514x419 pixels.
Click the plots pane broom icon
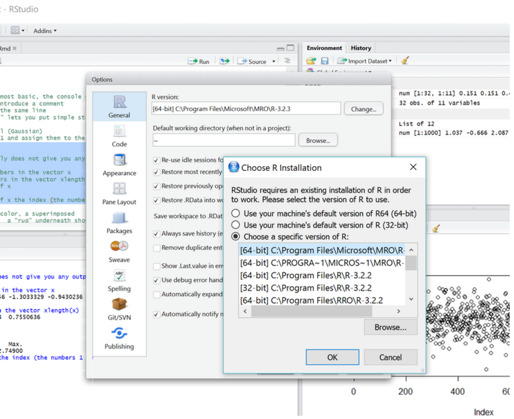[x=436, y=228]
